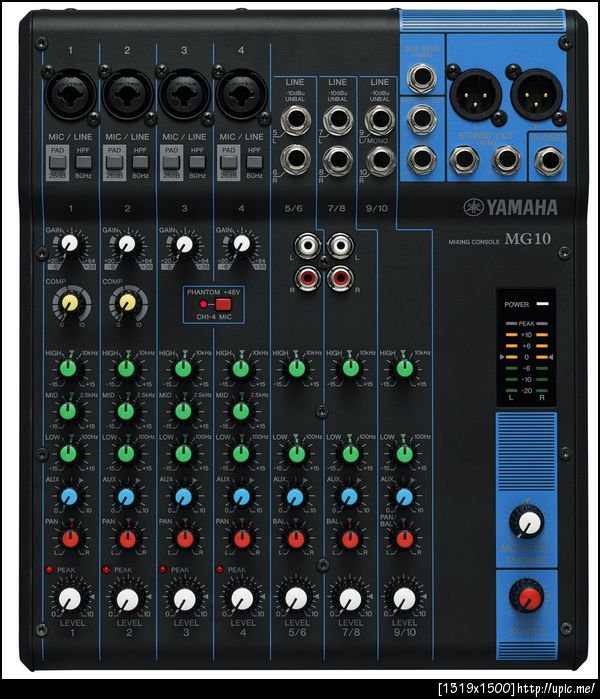Click the channel 2 yellow COMP knob
Image resolution: width=600 pixels, height=699 pixels.
127,303
